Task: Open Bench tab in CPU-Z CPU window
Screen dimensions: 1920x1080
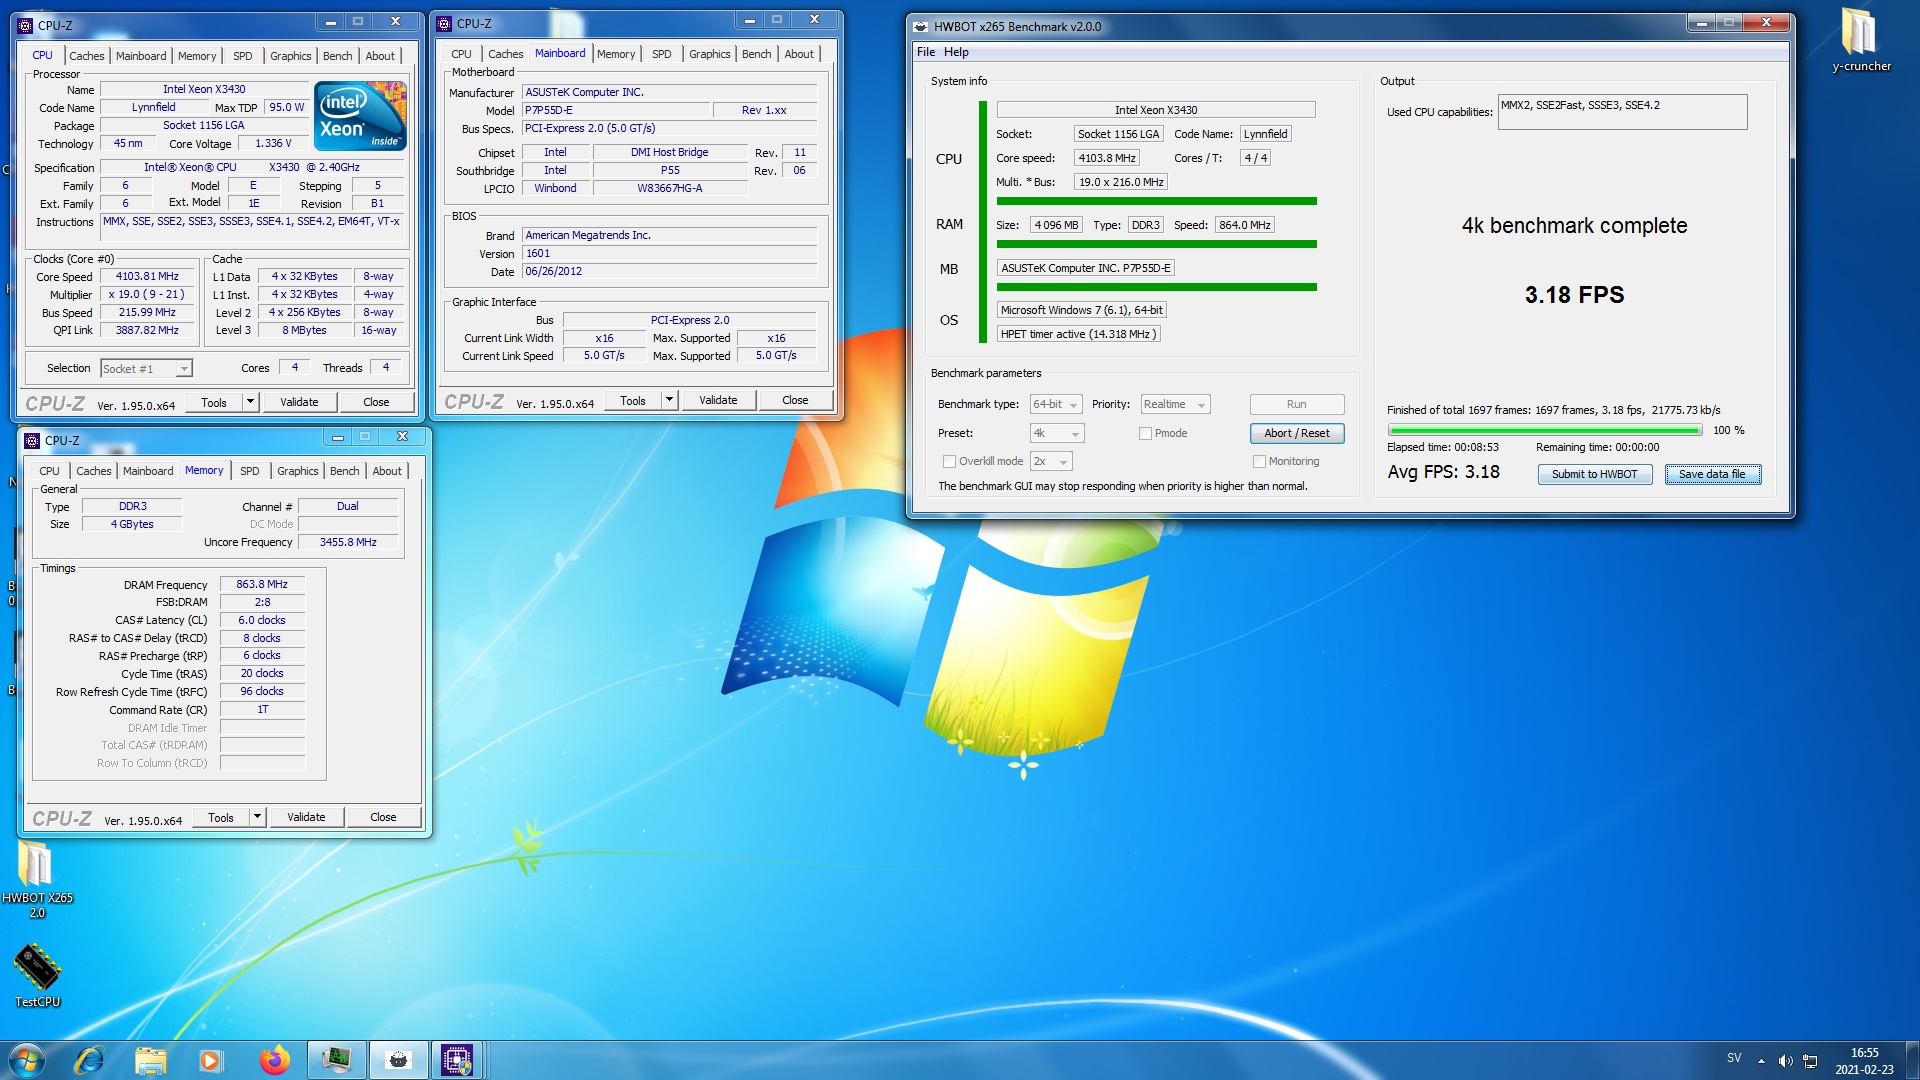Action: 337,56
